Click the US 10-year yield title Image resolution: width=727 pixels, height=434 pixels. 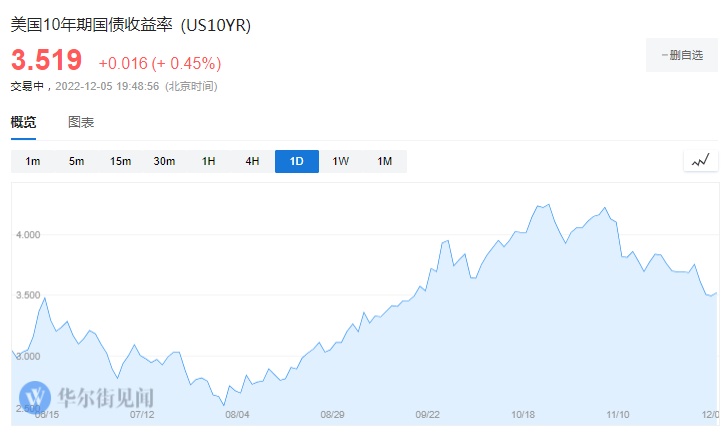click(130, 25)
